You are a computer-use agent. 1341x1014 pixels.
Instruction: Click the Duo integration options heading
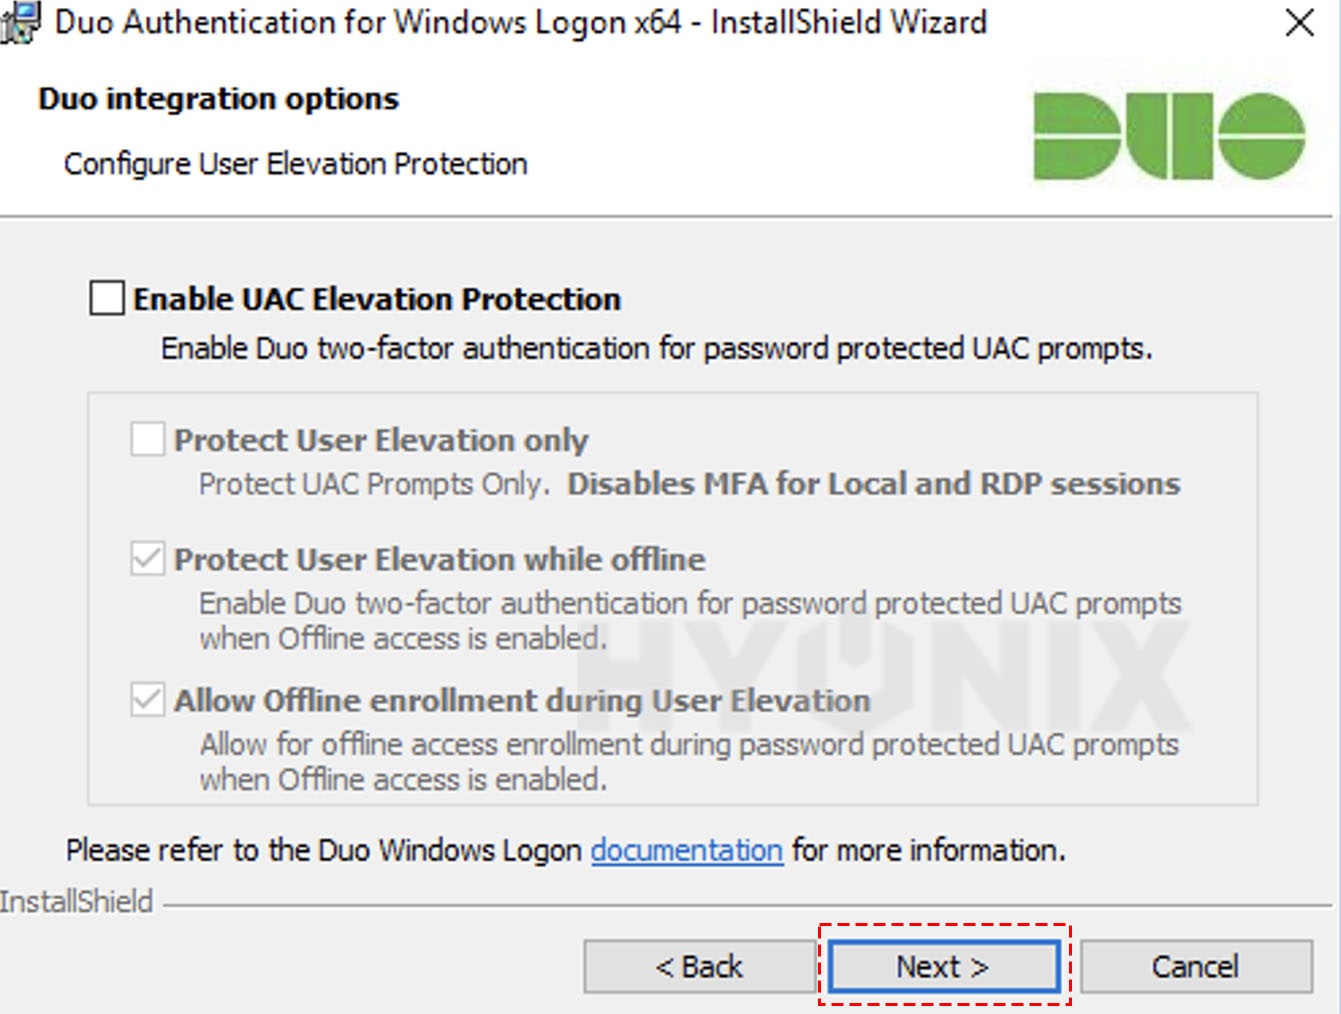(x=218, y=99)
